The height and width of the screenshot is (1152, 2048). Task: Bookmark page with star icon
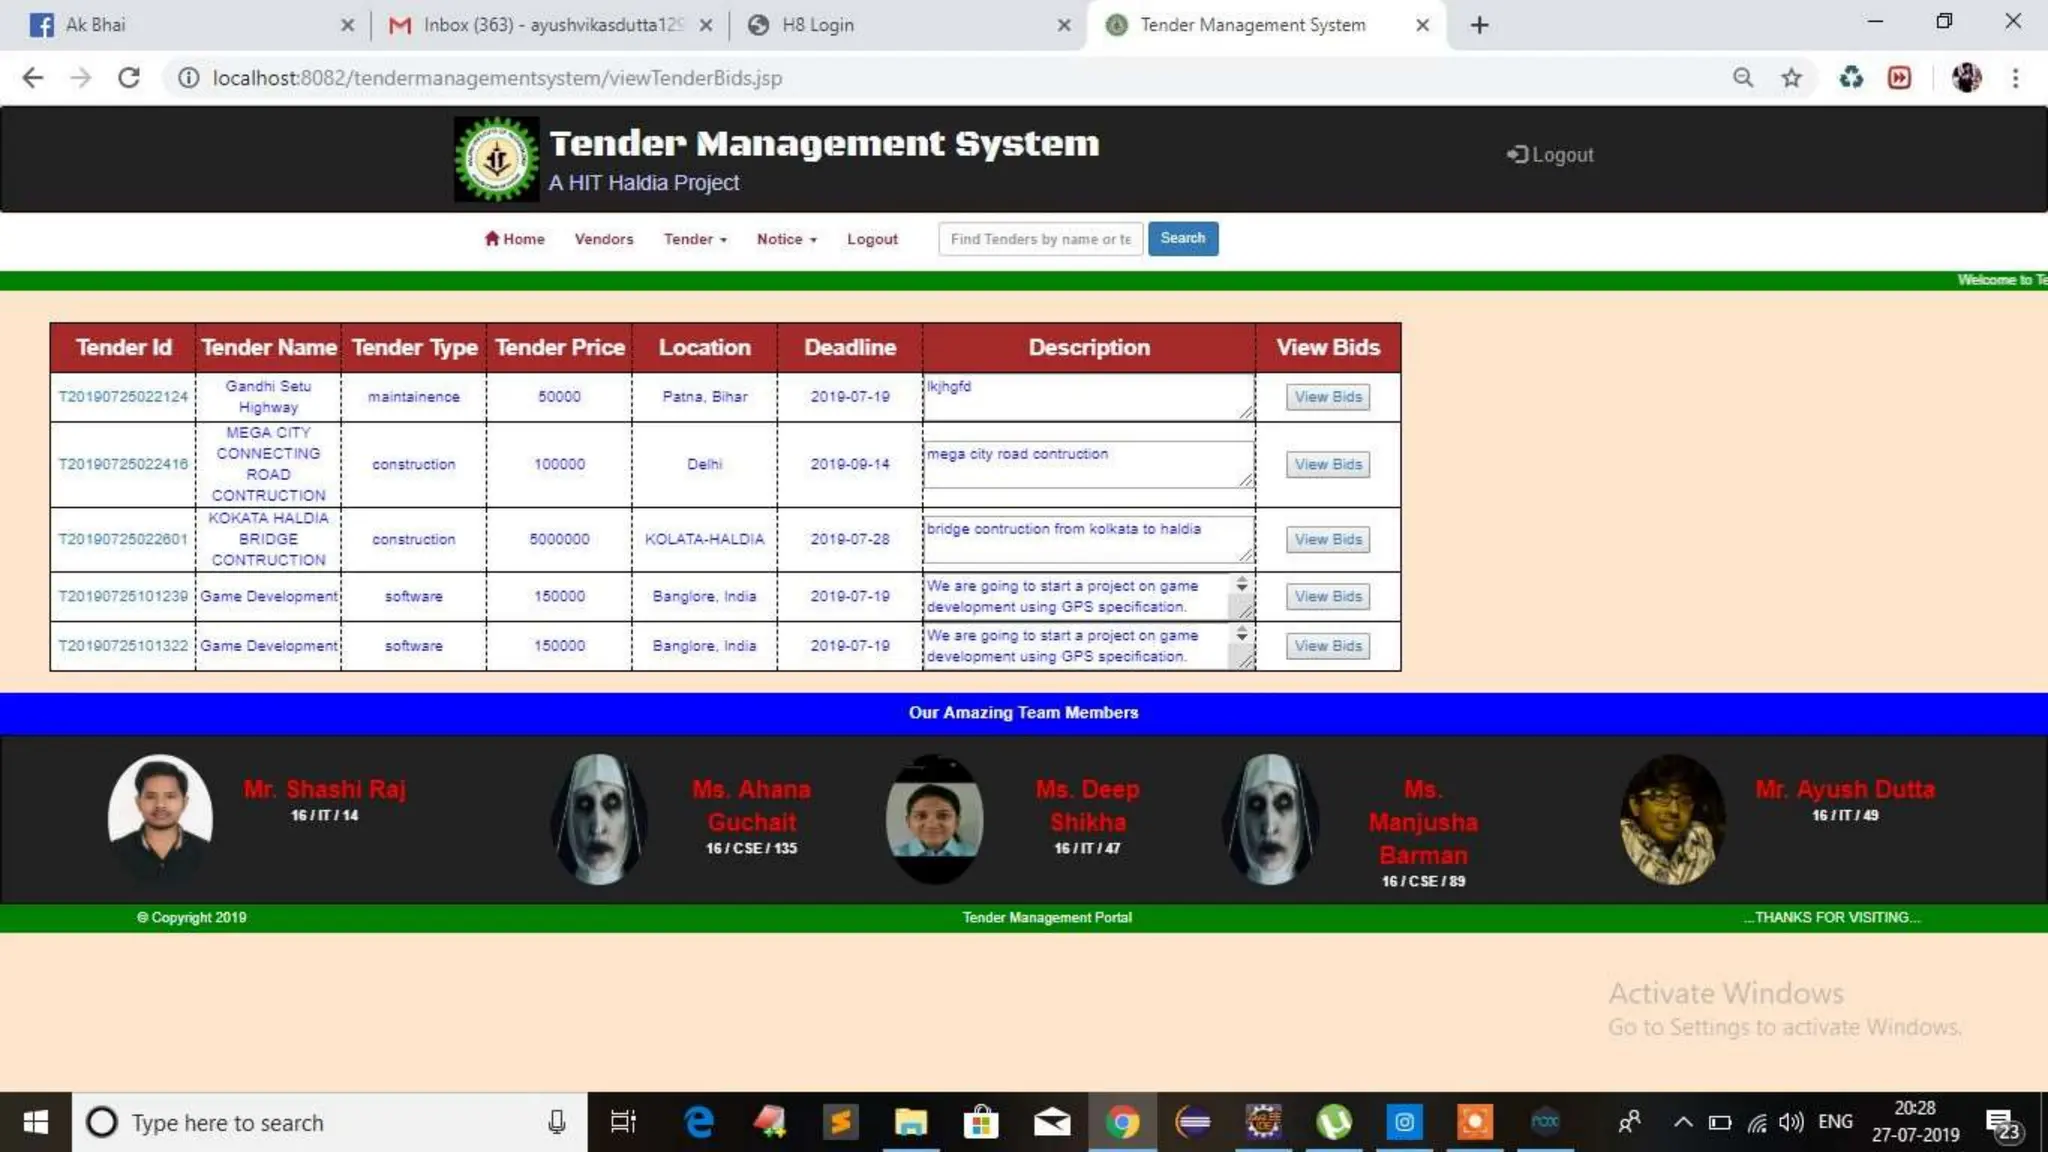coord(1791,78)
